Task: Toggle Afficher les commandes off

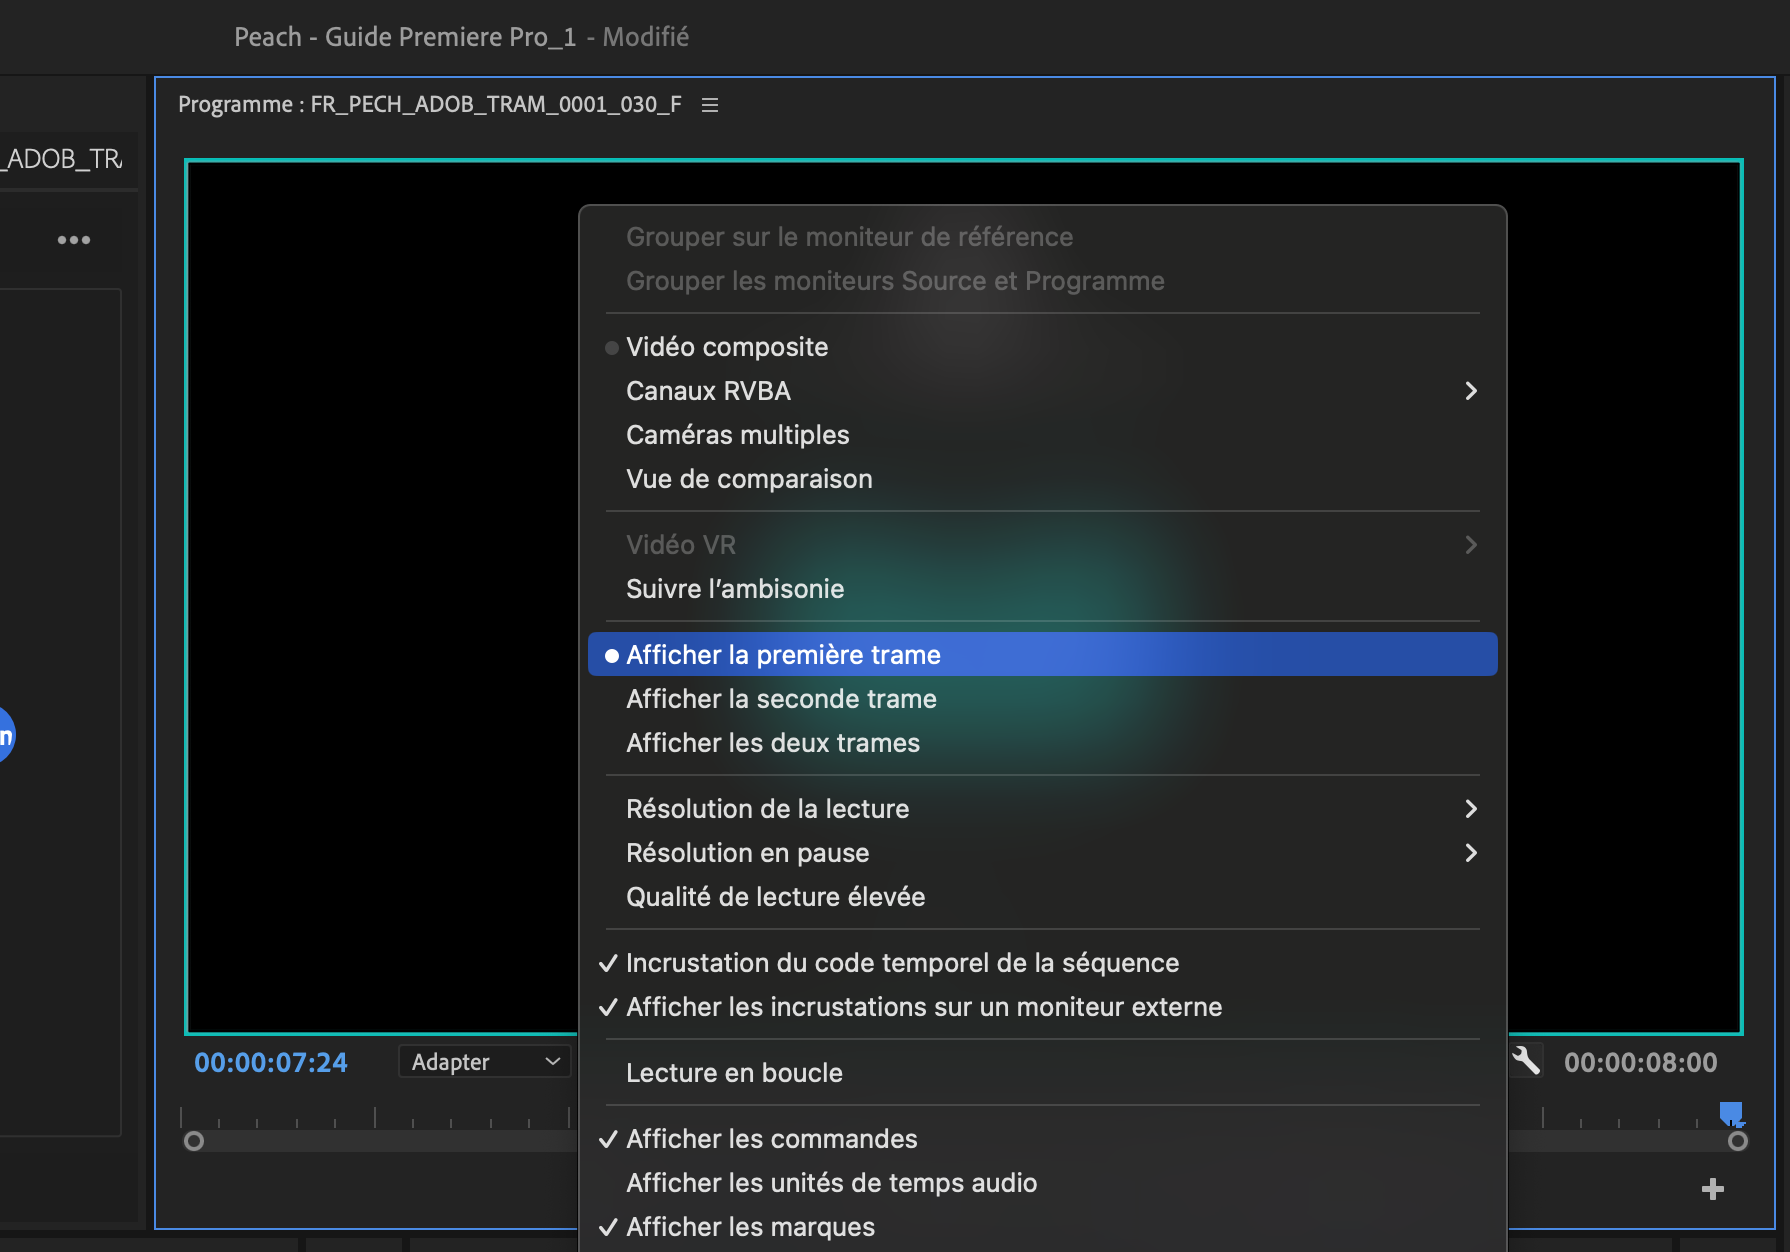Action: (771, 1139)
